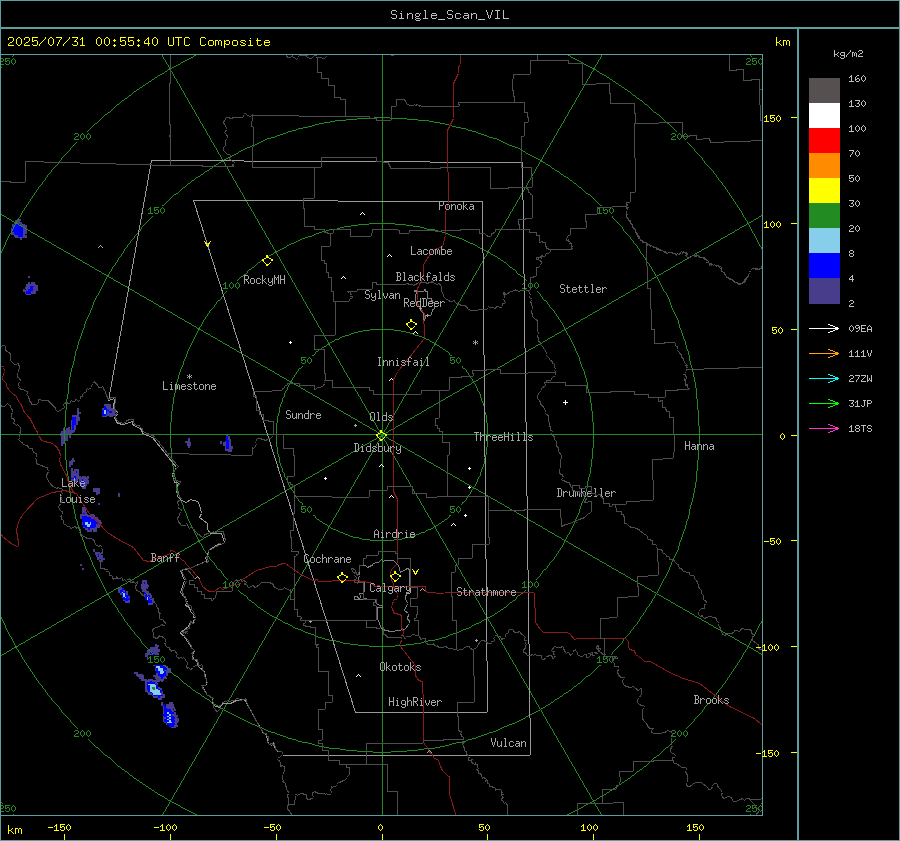
Task: Select the RedDeer label
Action: pyautogui.click(x=424, y=303)
